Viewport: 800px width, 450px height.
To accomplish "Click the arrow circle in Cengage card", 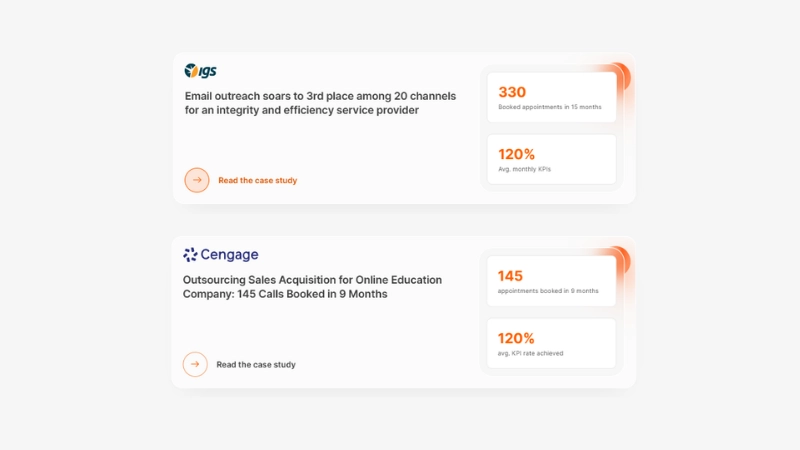I will [195, 364].
